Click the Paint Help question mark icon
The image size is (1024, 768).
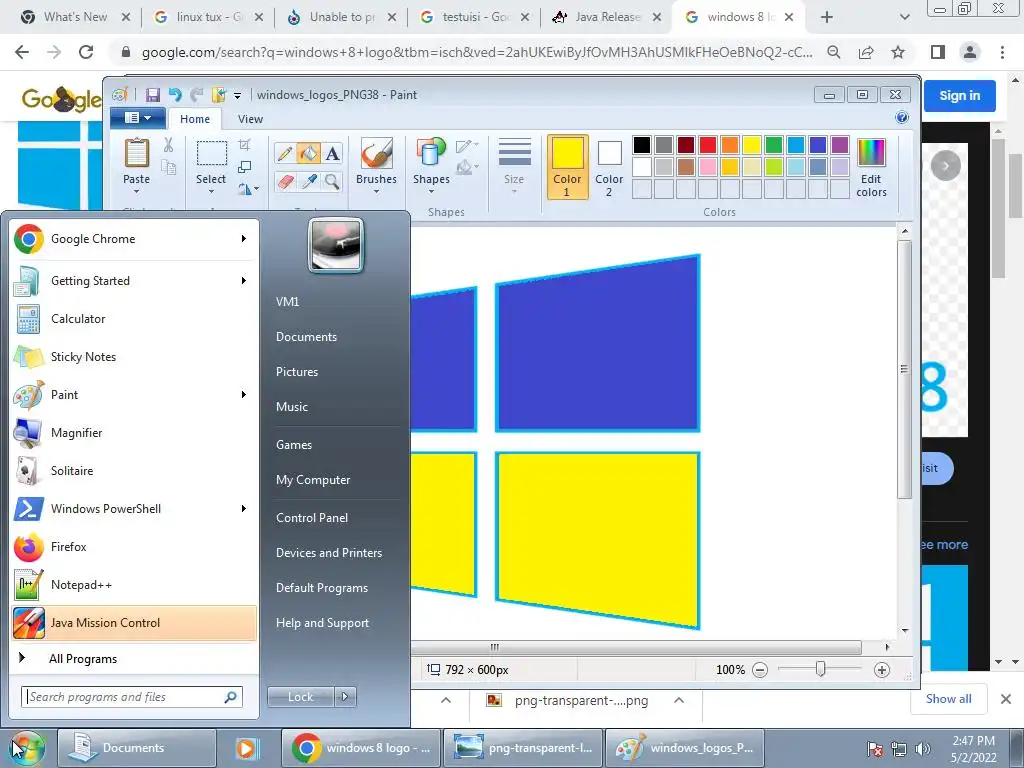902,118
